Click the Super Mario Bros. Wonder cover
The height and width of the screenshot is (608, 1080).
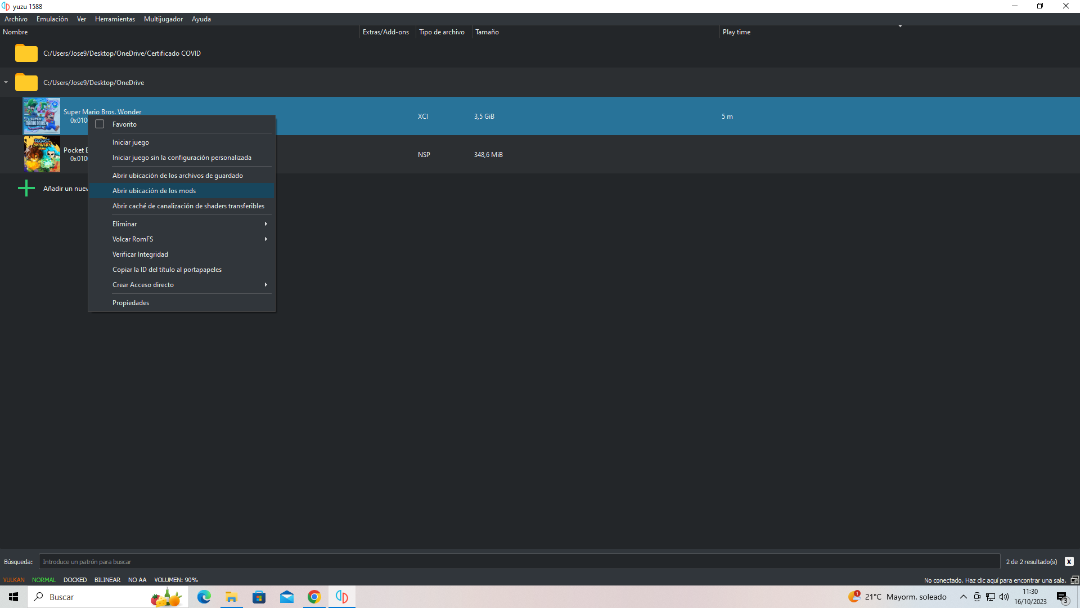[41, 116]
